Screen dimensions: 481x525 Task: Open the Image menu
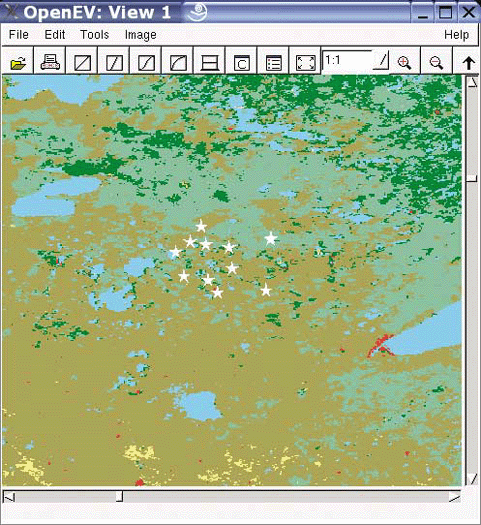(x=141, y=34)
